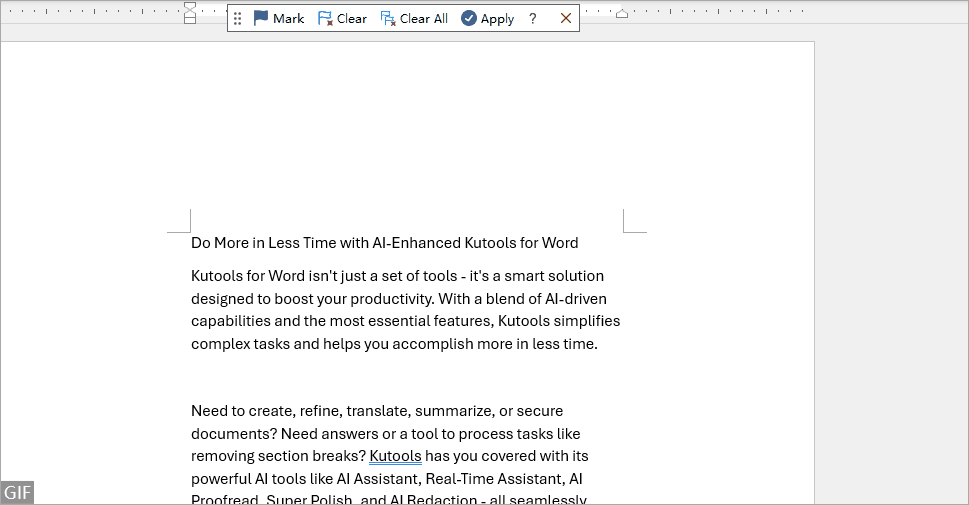Click the heading 'Do More in Less Time'
Image resolution: width=969 pixels, height=505 pixels.
tap(384, 243)
